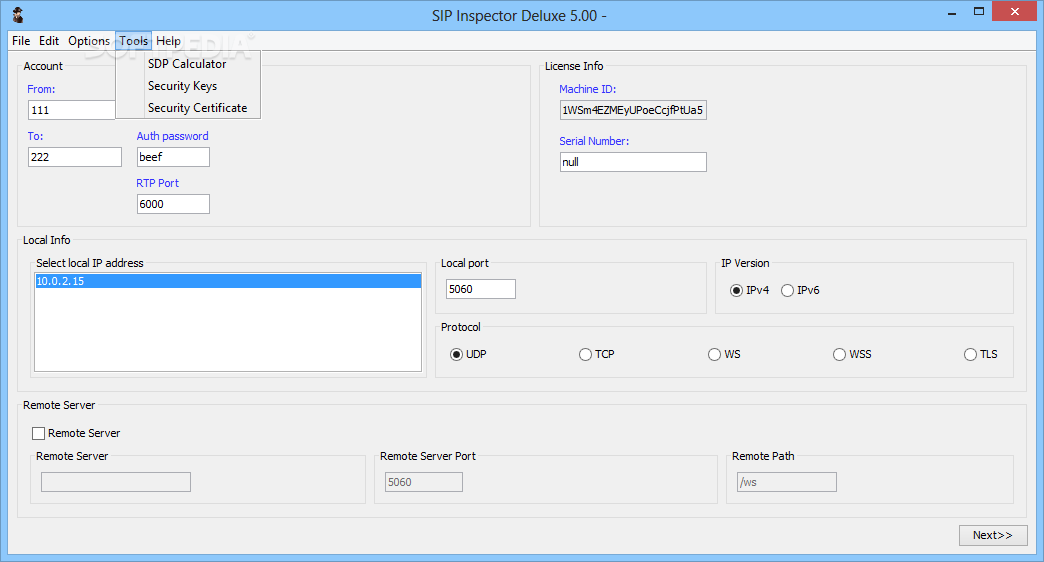1044x562 pixels.
Task: Click the SIP Inspector app icon in title bar
Action: [18, 15]
